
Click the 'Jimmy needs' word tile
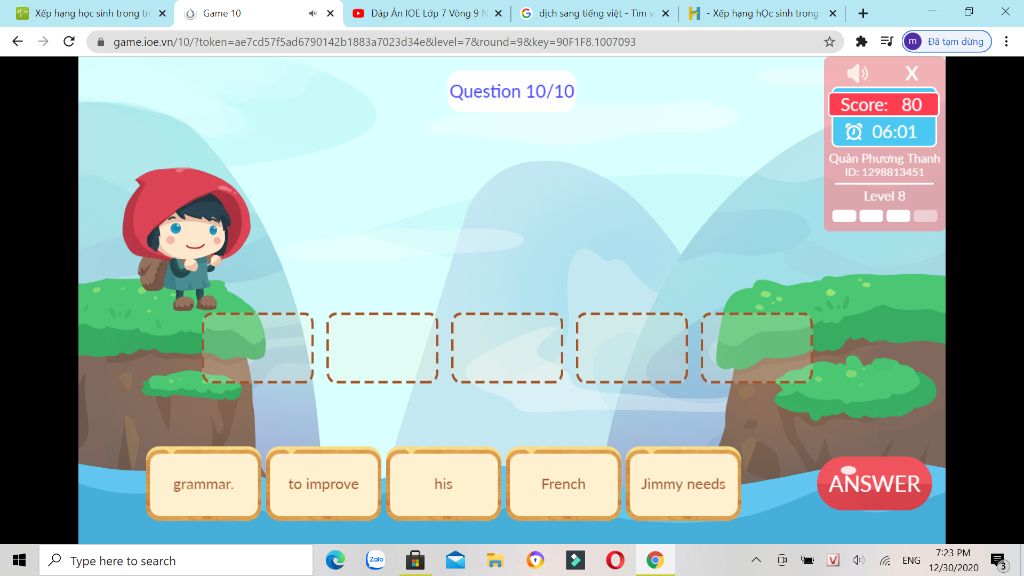683,484
